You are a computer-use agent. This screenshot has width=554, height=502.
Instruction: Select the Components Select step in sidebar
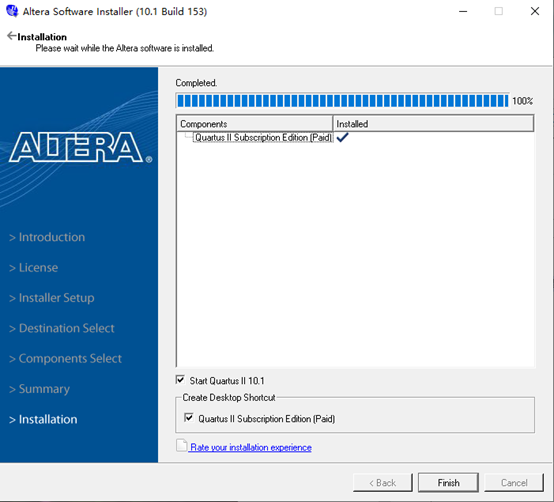65,359
